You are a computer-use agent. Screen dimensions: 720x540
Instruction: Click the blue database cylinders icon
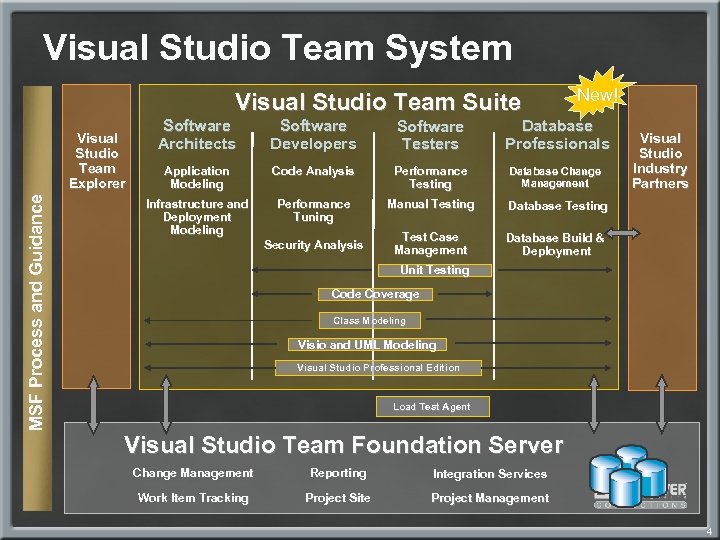(x=629, y=476)
